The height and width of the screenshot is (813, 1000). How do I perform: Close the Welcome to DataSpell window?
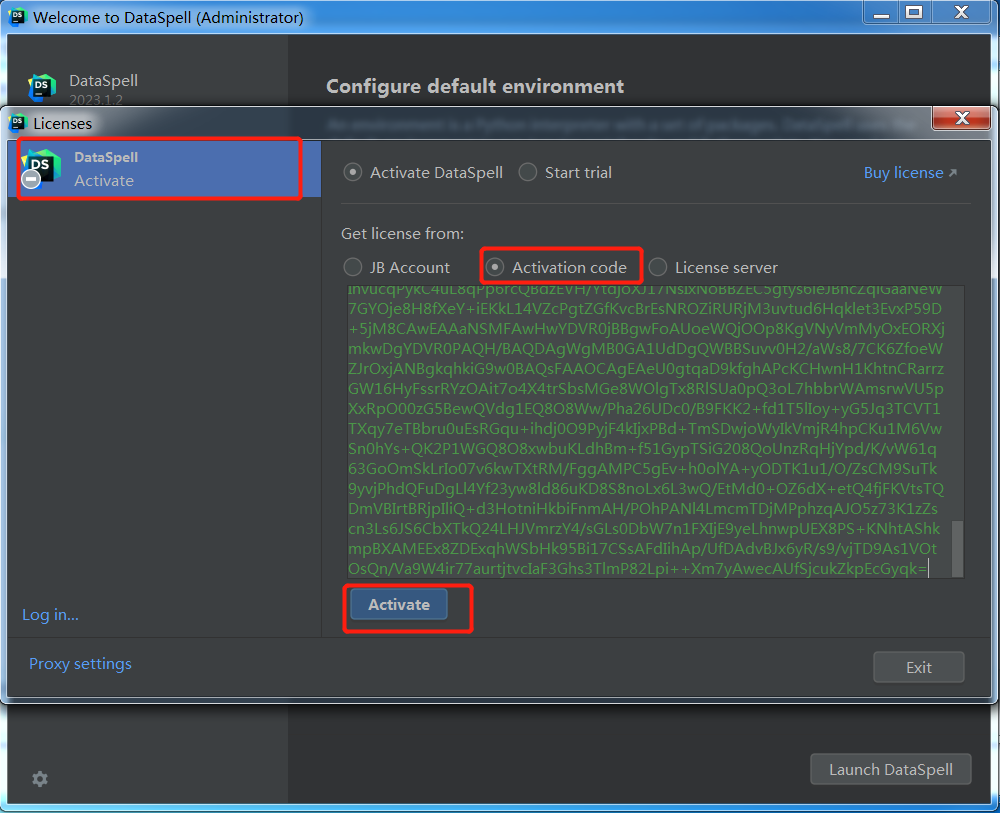click(x=962, y=13)
